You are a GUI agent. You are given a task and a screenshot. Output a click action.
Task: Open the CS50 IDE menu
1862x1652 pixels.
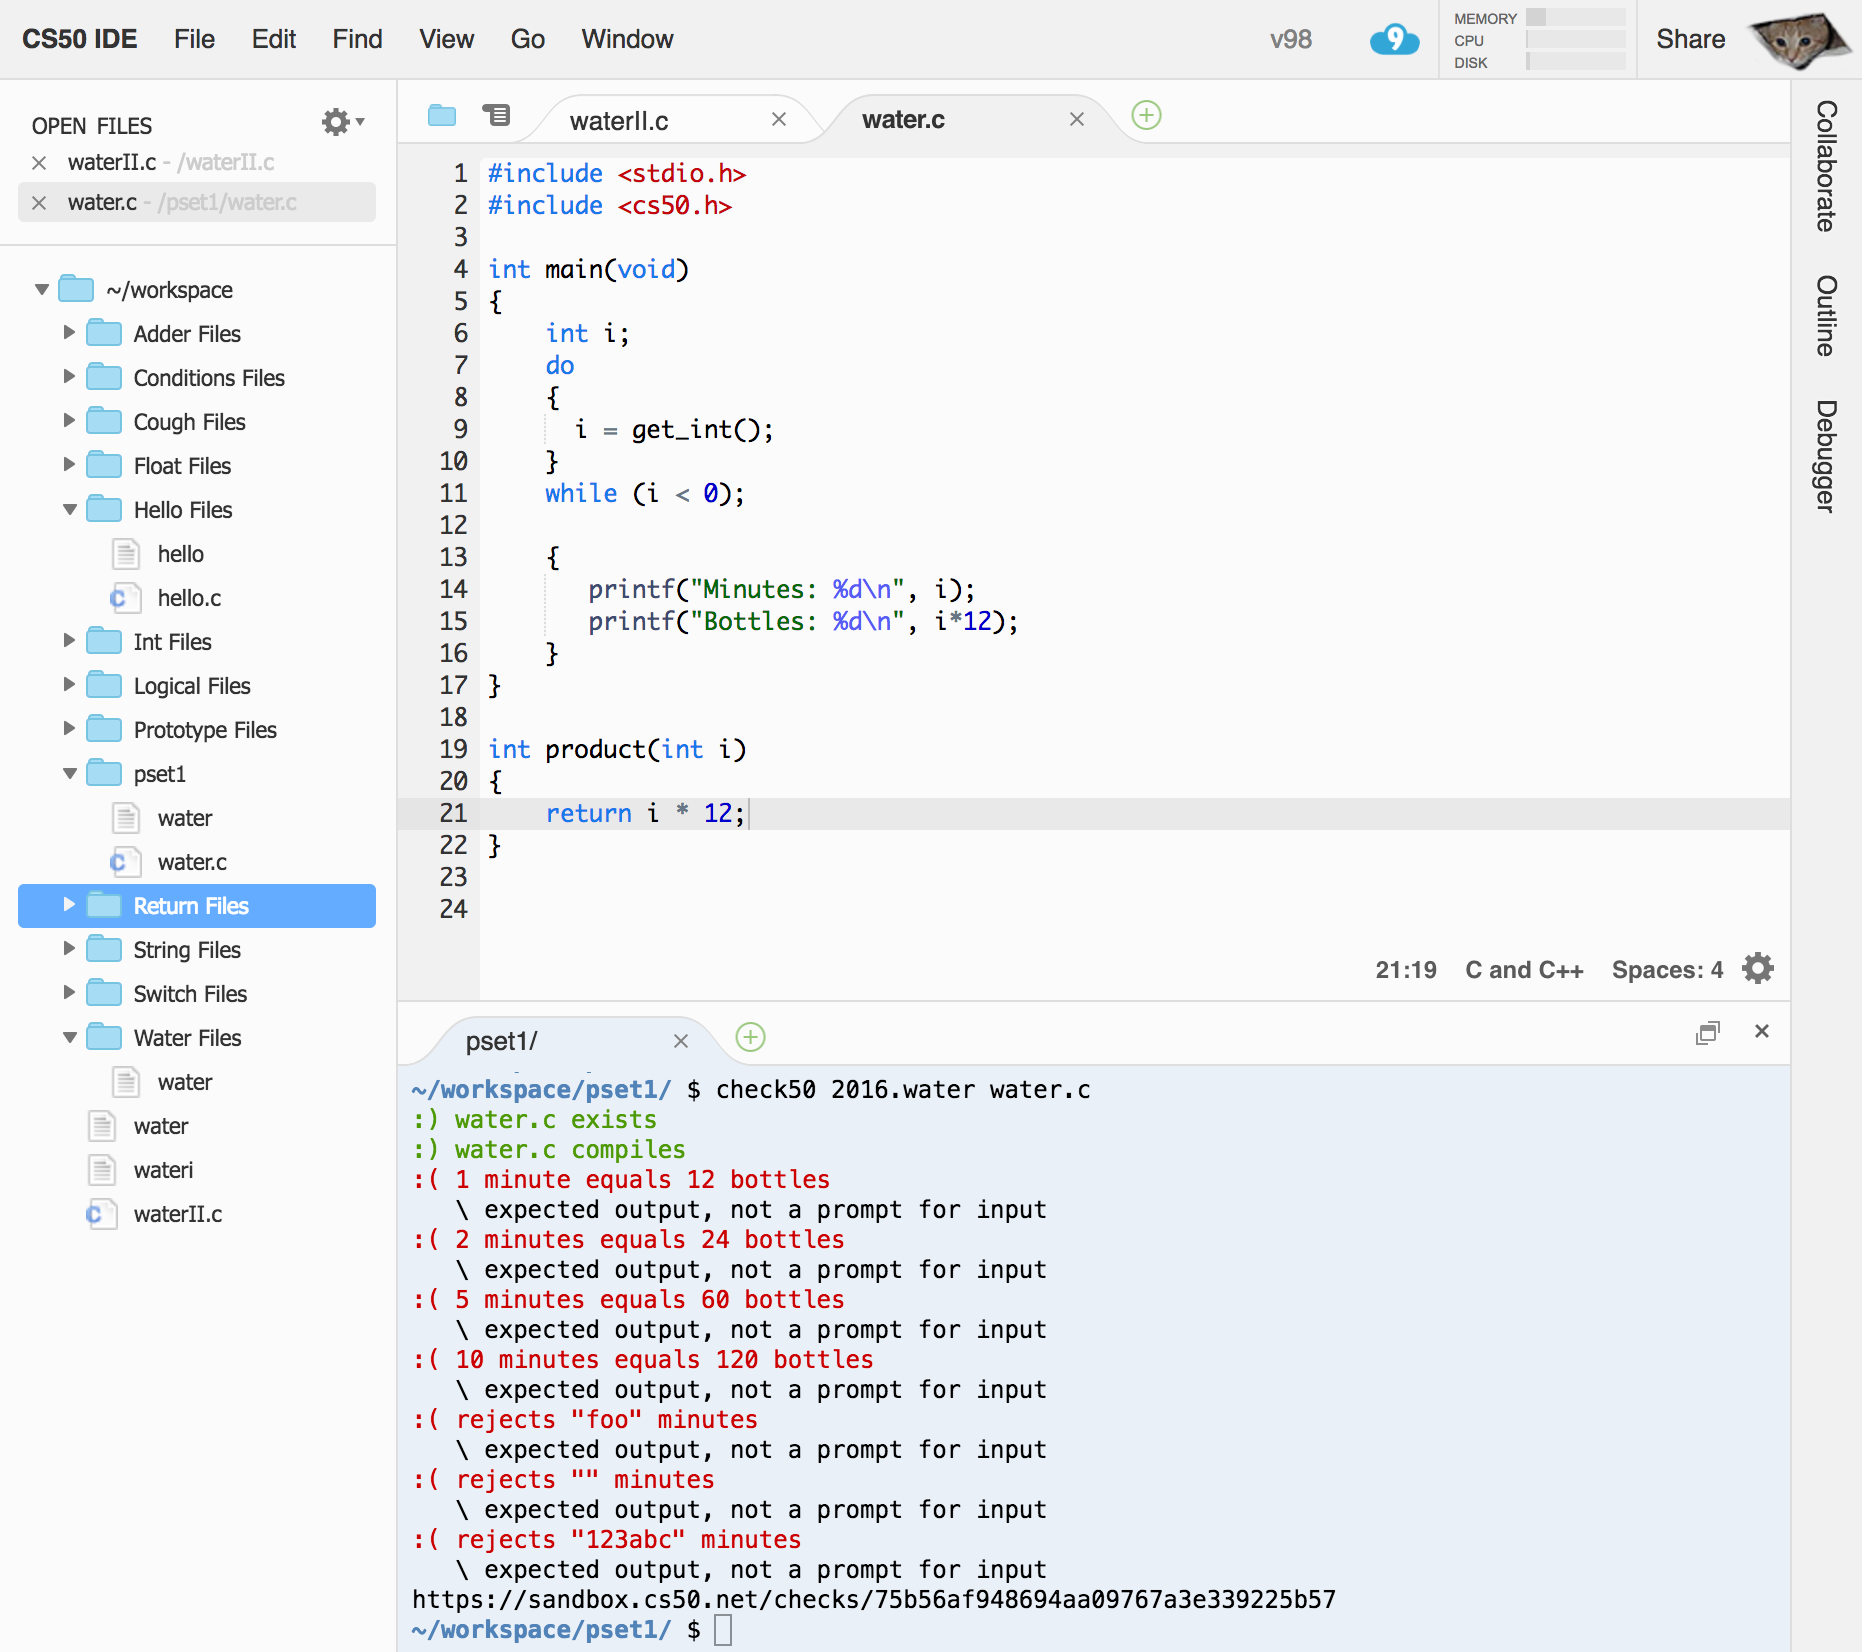(x=80, y=39)
